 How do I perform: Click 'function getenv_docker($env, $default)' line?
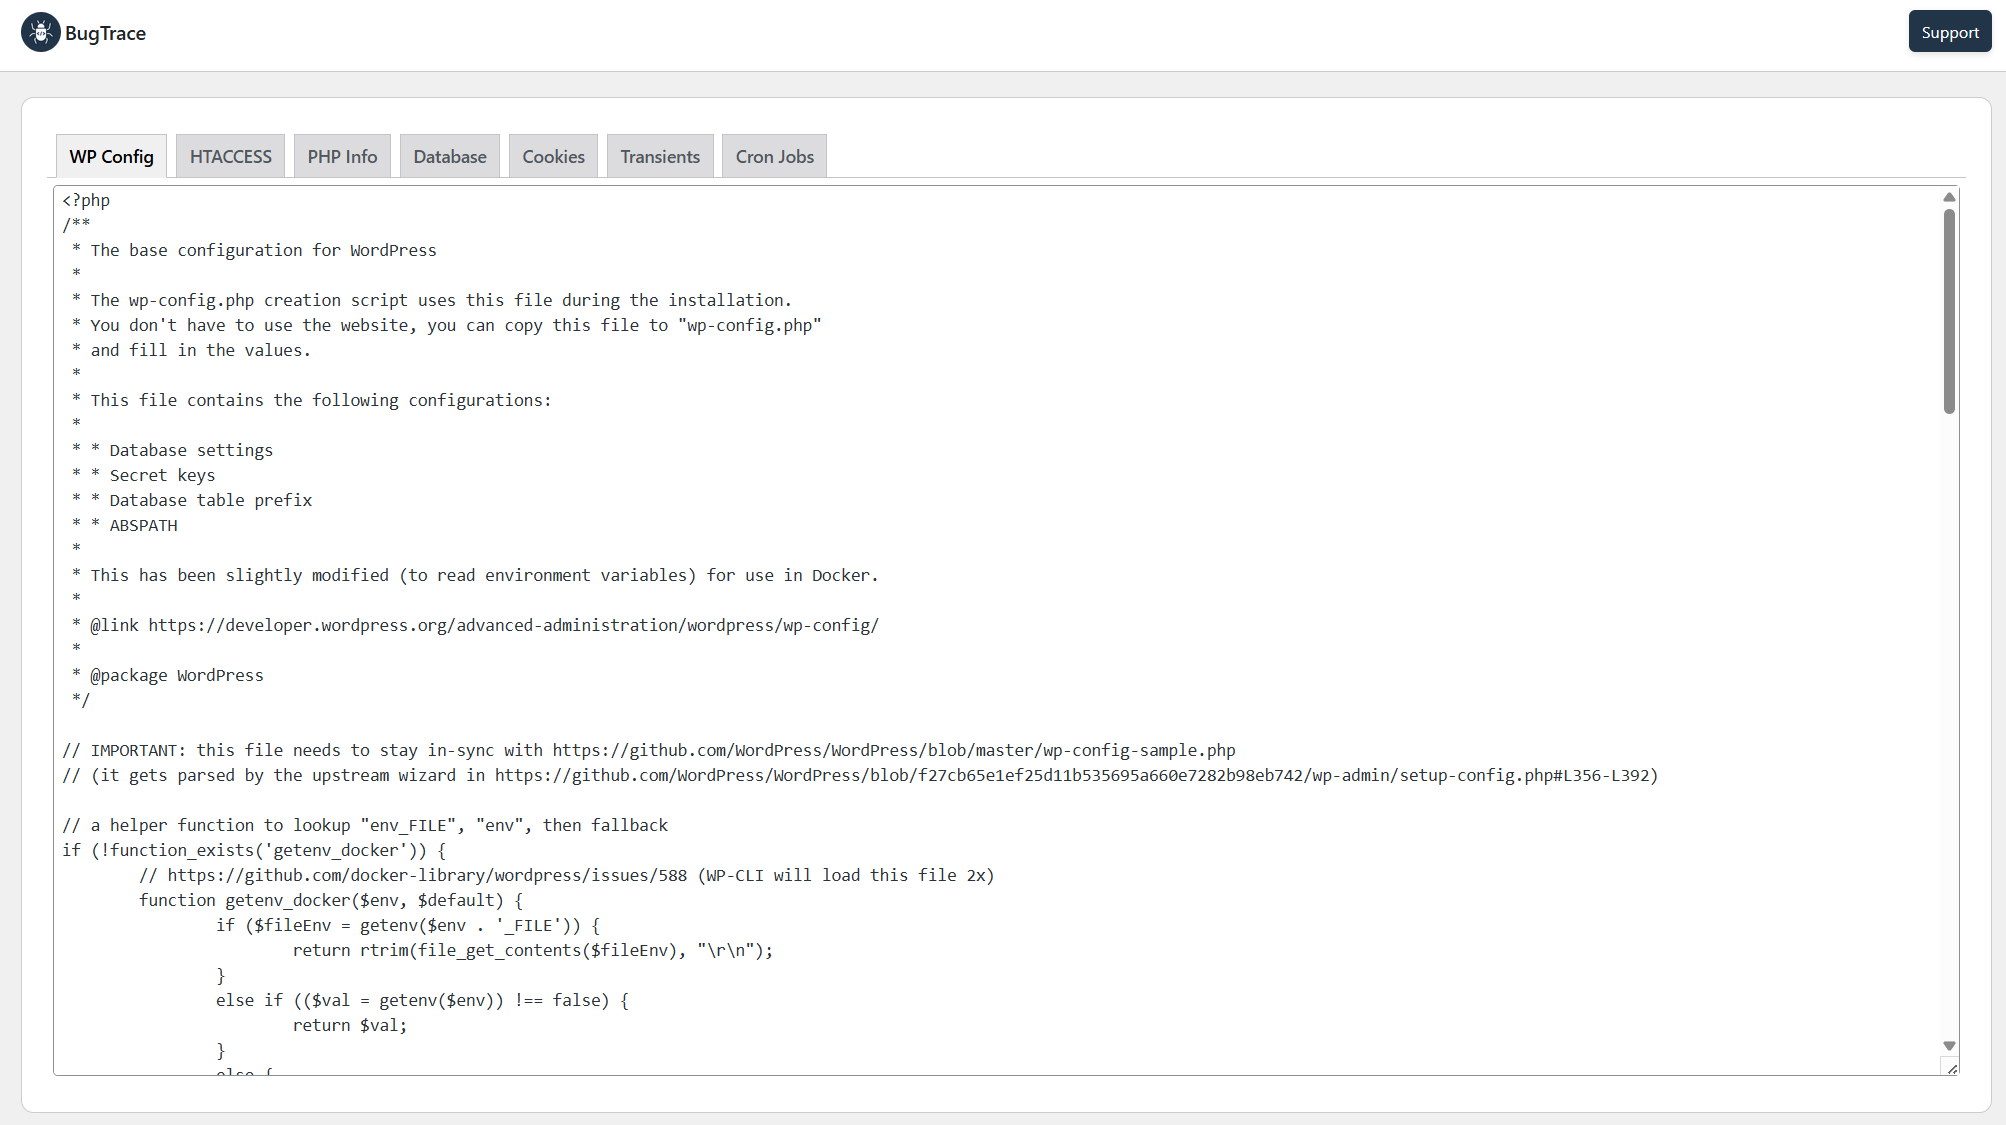tap(331, 900)
